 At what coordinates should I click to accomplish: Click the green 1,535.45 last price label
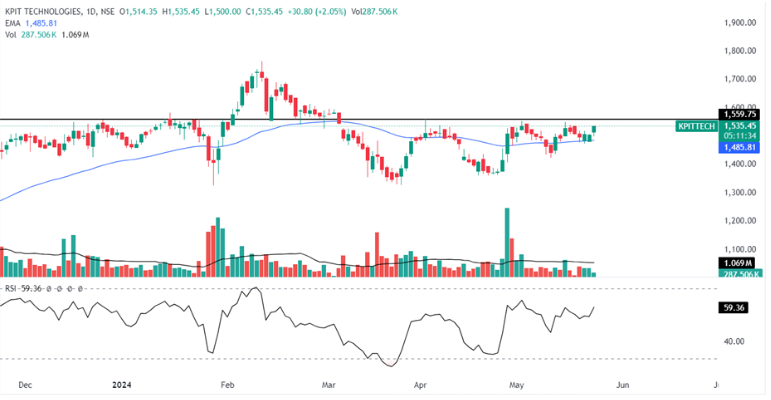click(739, 127)
